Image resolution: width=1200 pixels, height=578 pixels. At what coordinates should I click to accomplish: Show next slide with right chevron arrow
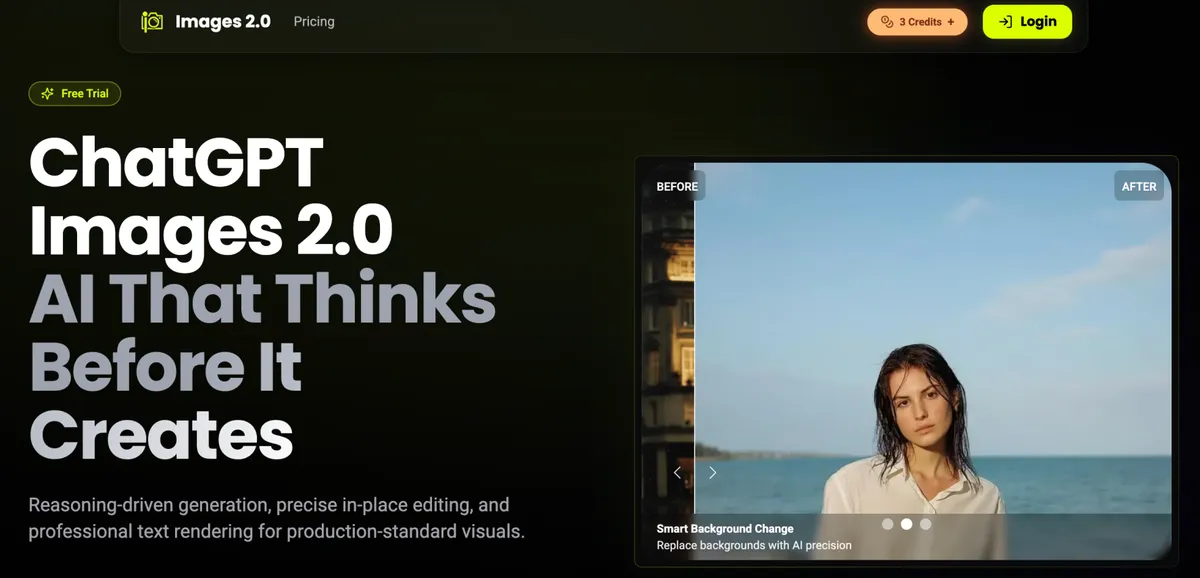click(x=713, y=473)
